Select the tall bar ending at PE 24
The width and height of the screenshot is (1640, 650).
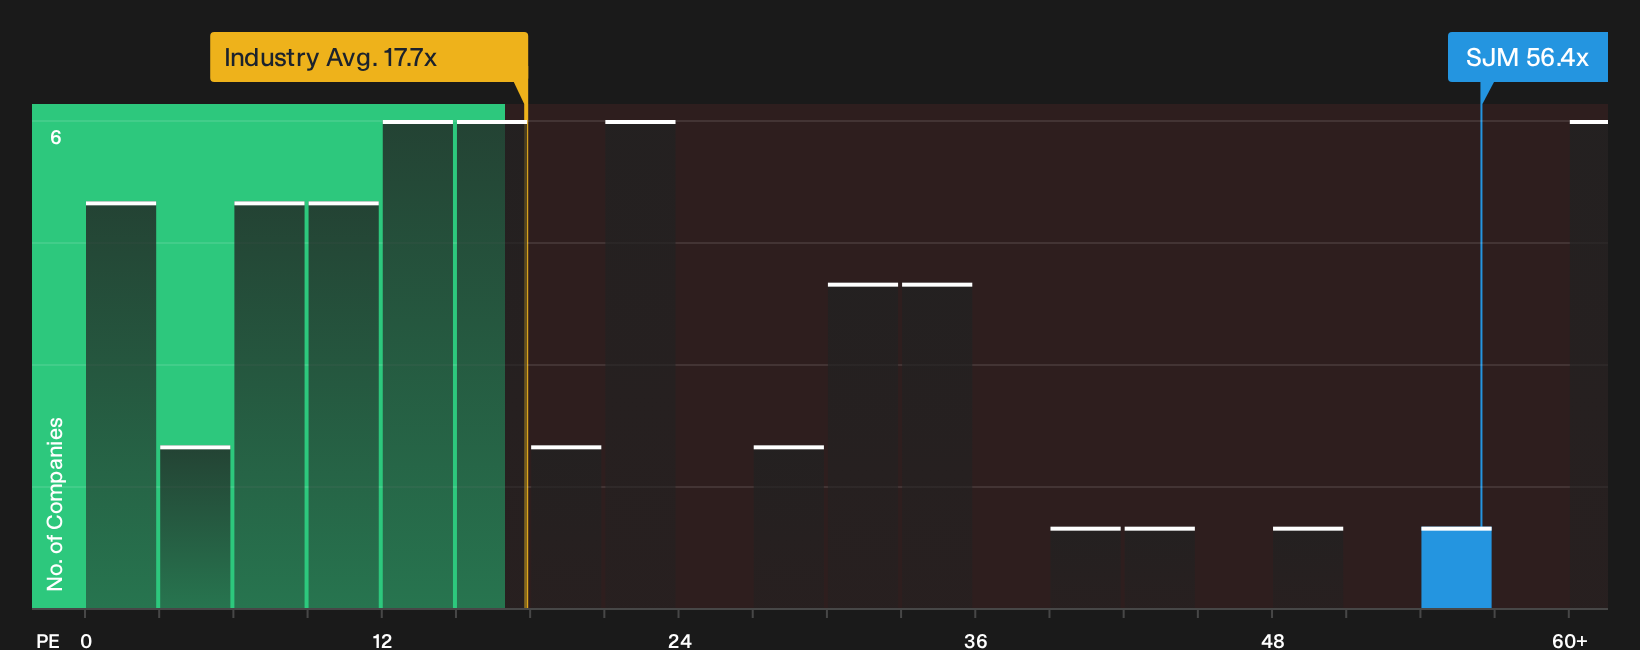[x=640, y=364]
